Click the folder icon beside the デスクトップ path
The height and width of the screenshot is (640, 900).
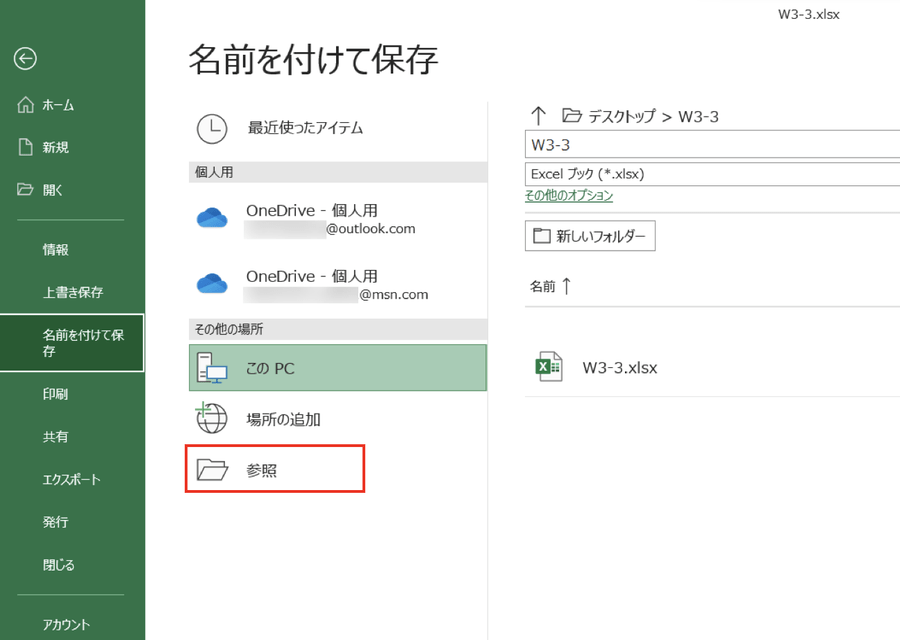[572, 116]
